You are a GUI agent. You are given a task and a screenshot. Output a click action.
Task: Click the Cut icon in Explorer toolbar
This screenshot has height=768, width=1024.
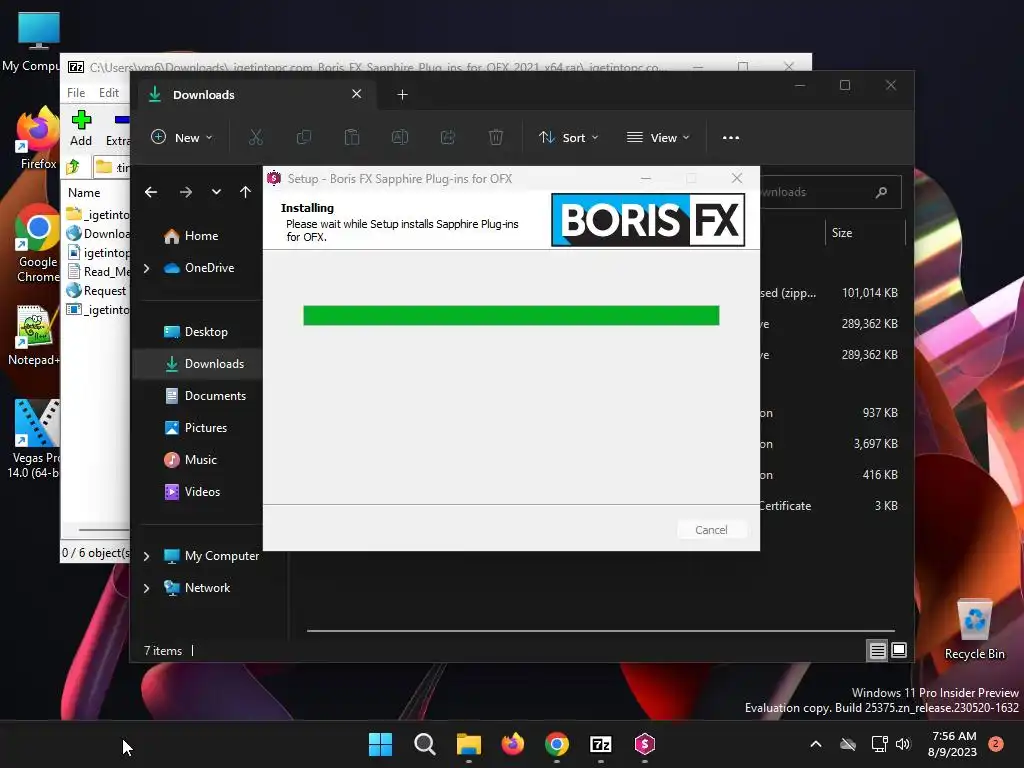click(x=255, y=137)
